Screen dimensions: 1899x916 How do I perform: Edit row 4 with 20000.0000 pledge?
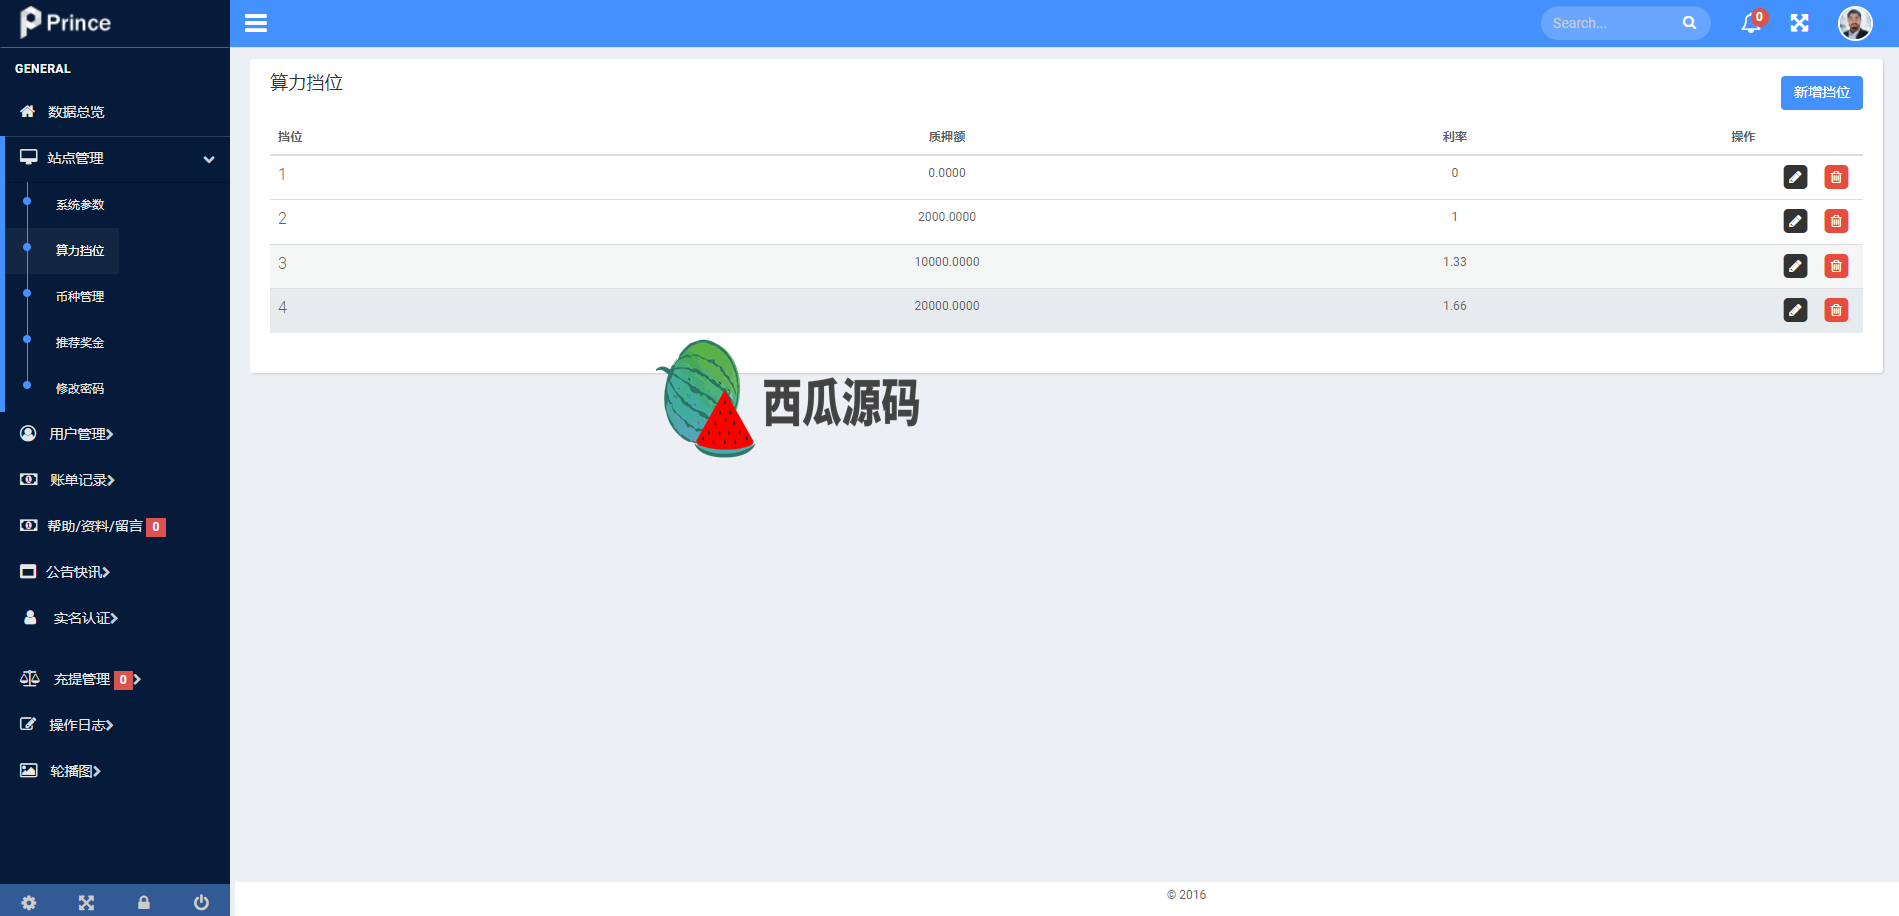click(x=1796, y=310)
